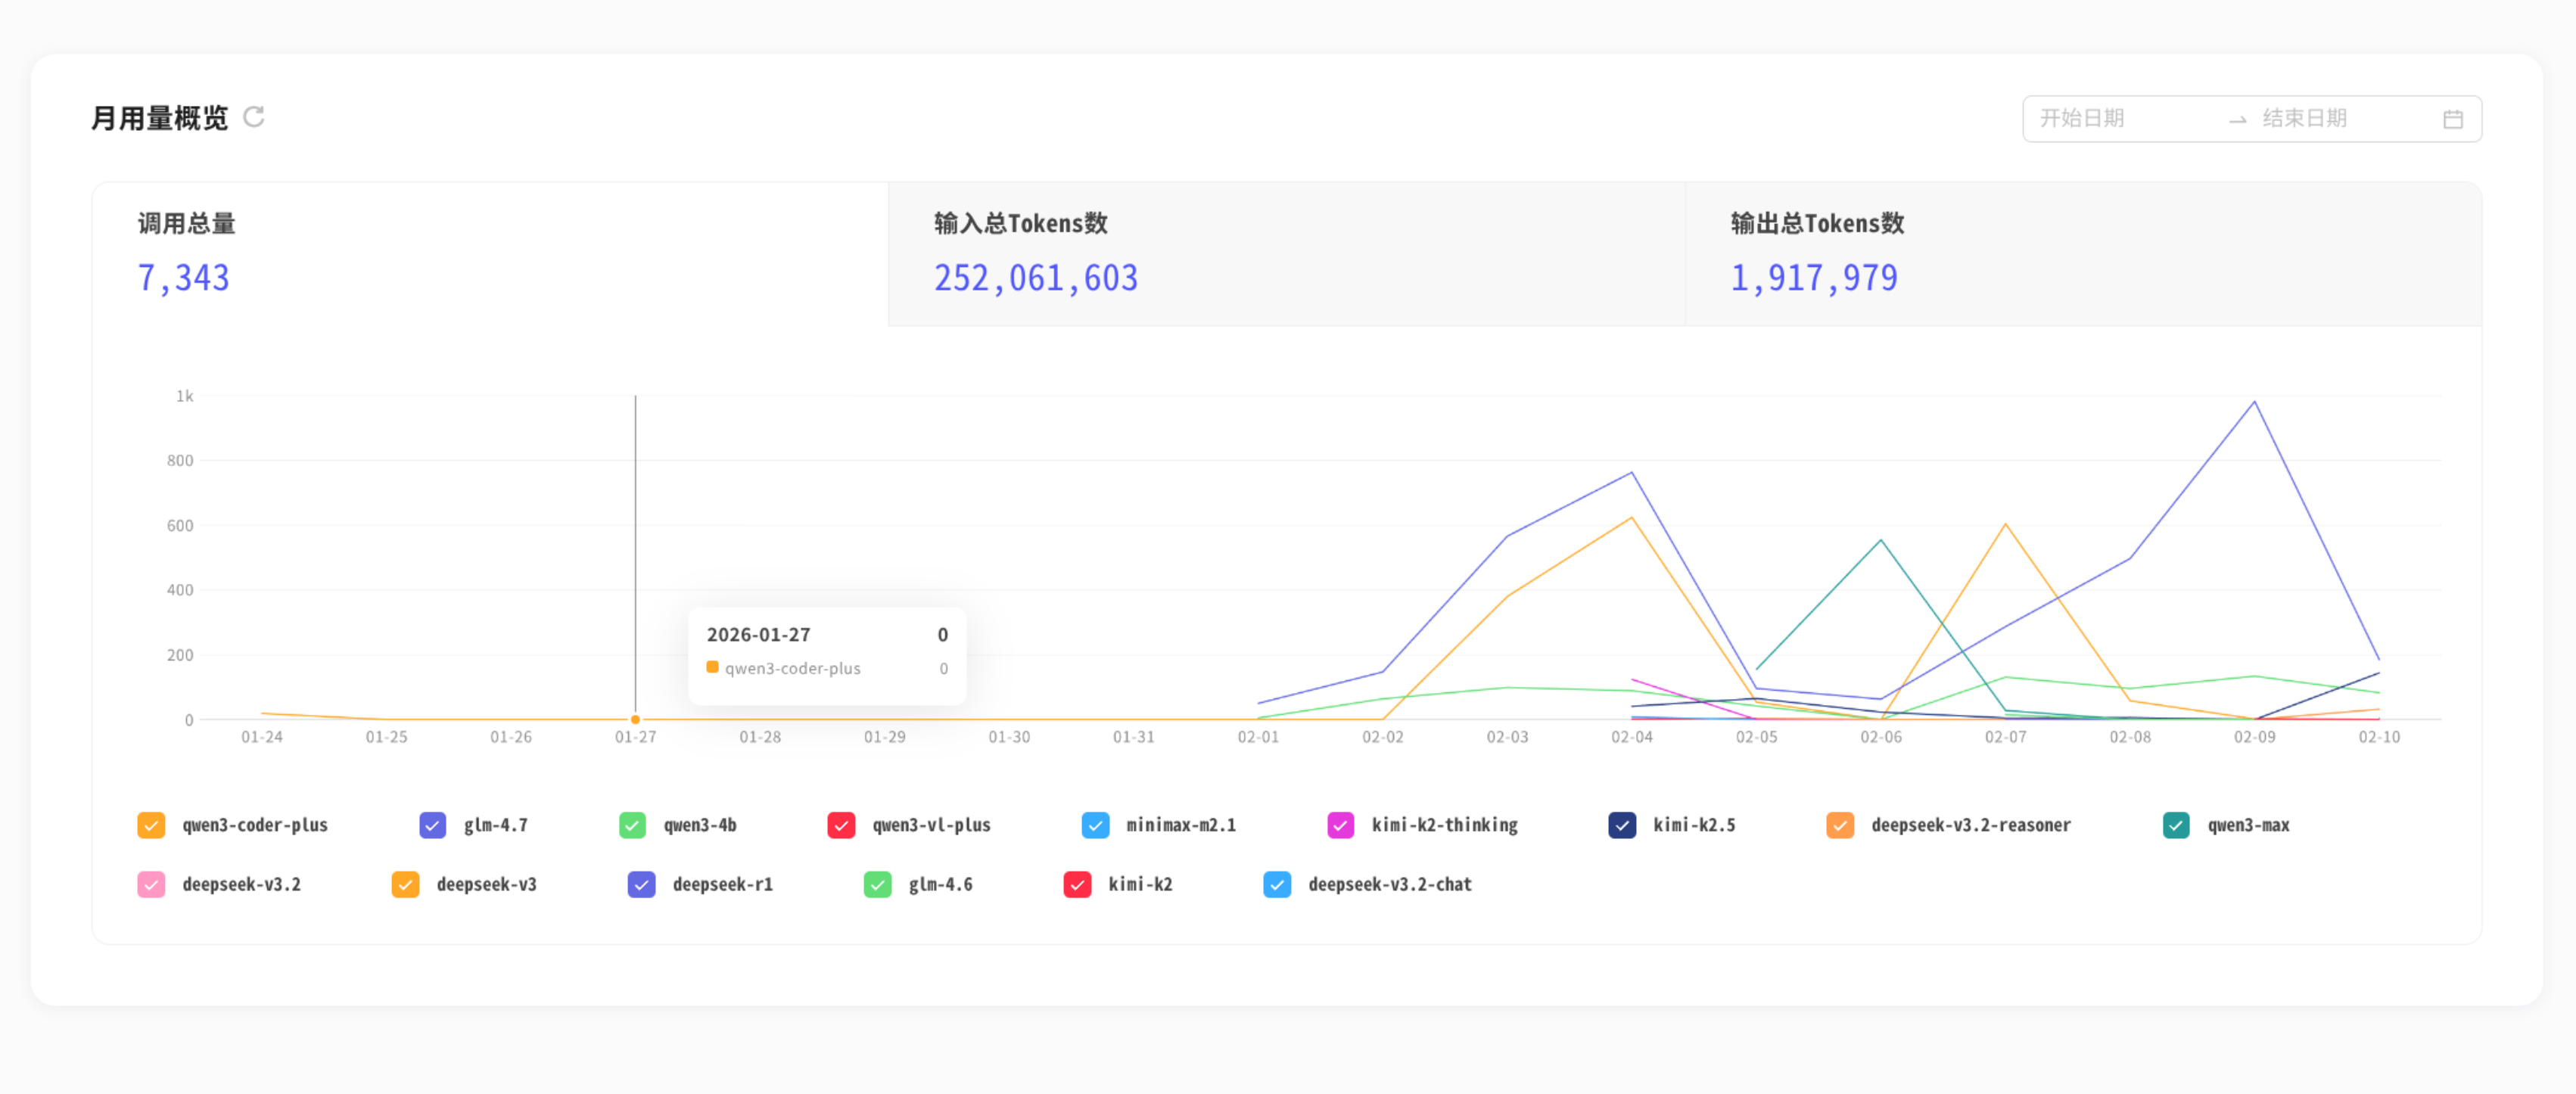Toggle the qwen3-coder-plus legend checkbox
Image resolution: width=2576 pixels, height=1094 pixels.
[151, 825]
